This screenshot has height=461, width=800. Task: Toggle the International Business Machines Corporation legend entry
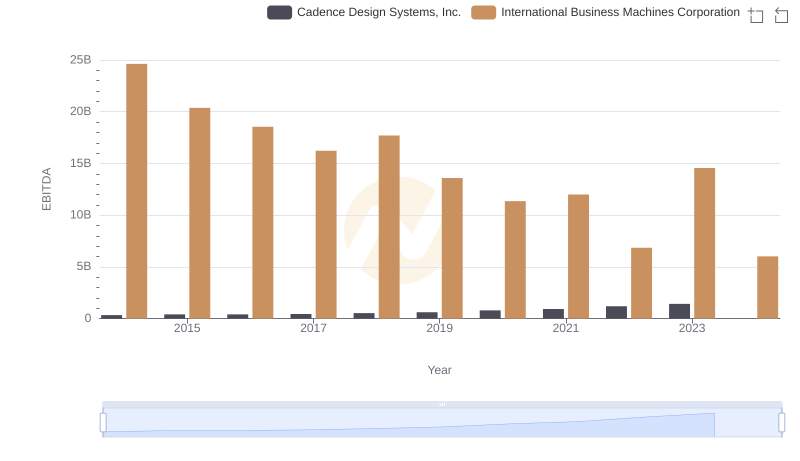(x=605, y=12)
